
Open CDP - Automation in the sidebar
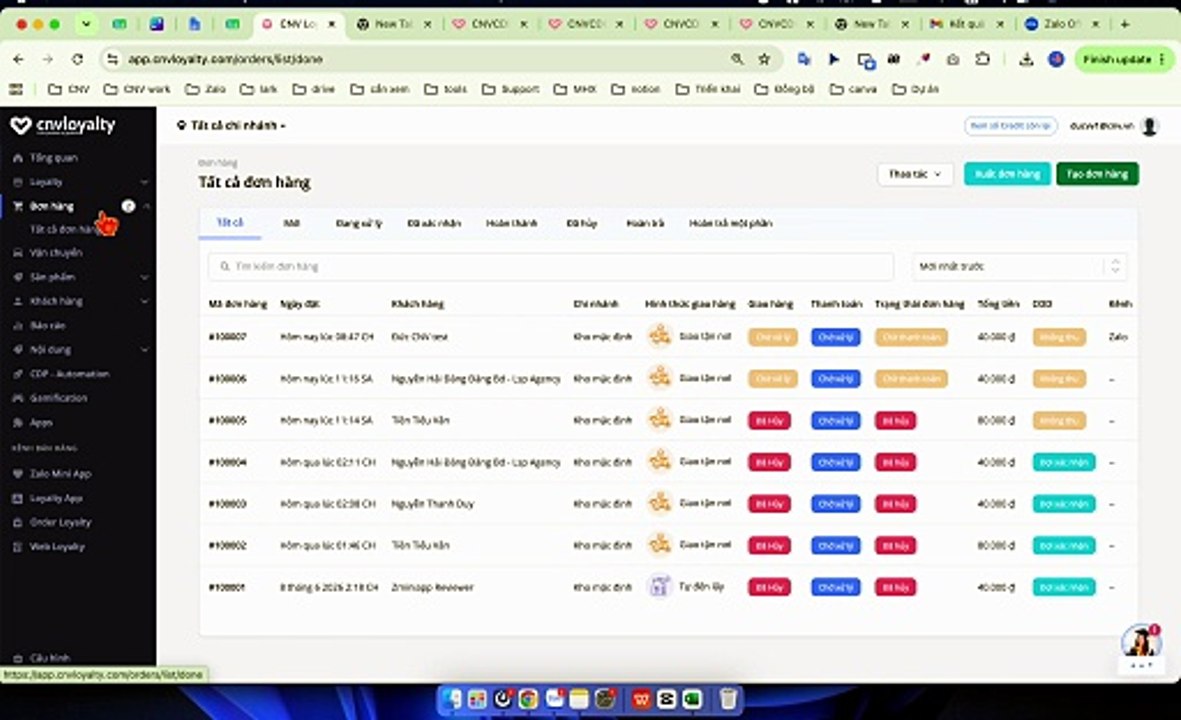pyautogui.click(x=69, y=374)
